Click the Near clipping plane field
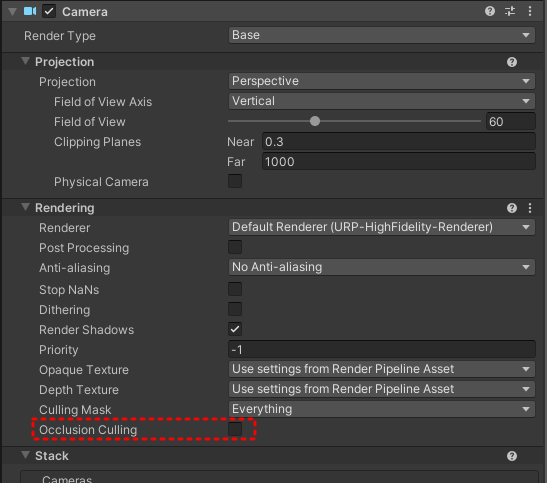Viewport: 547px width, 483px height. tap(399, 142)
